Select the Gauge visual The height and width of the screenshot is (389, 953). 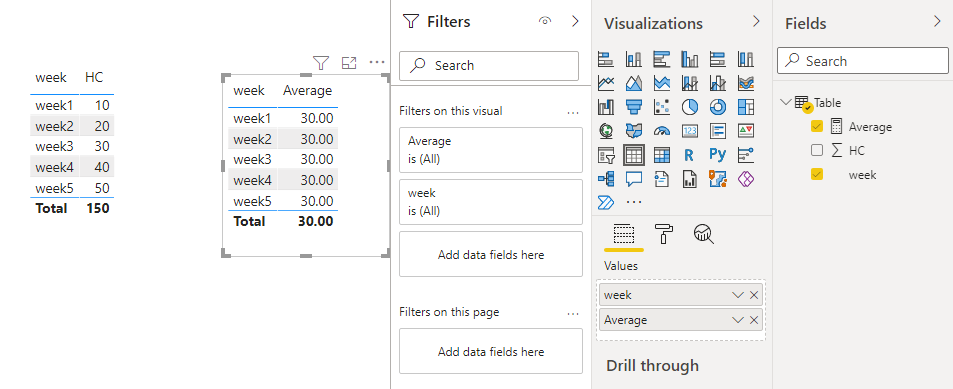[x=661, y=131]
